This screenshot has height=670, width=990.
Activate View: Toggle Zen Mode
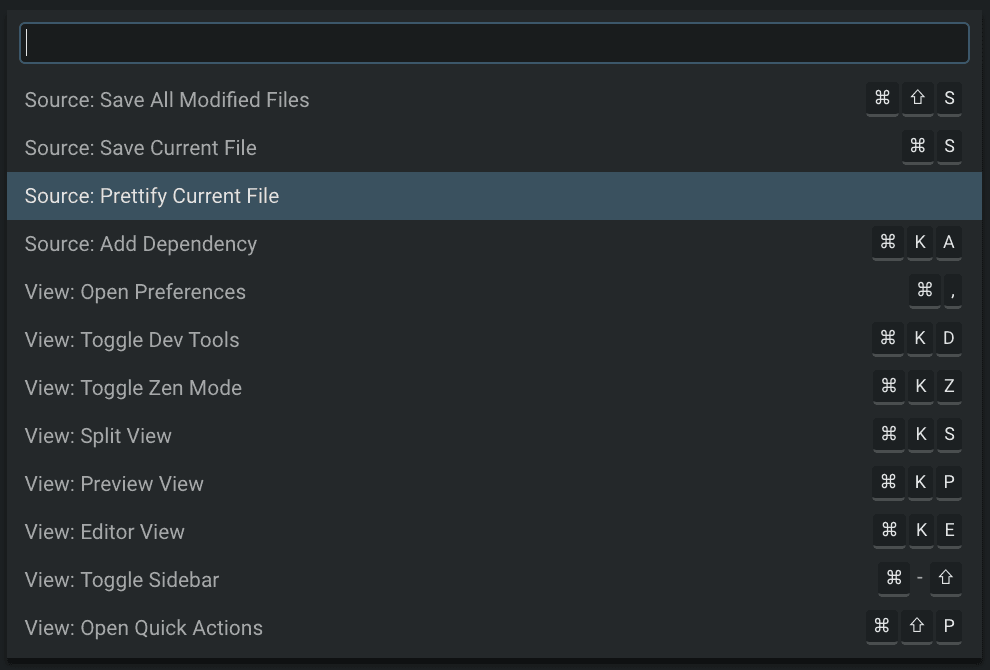(x=131, y=387)
